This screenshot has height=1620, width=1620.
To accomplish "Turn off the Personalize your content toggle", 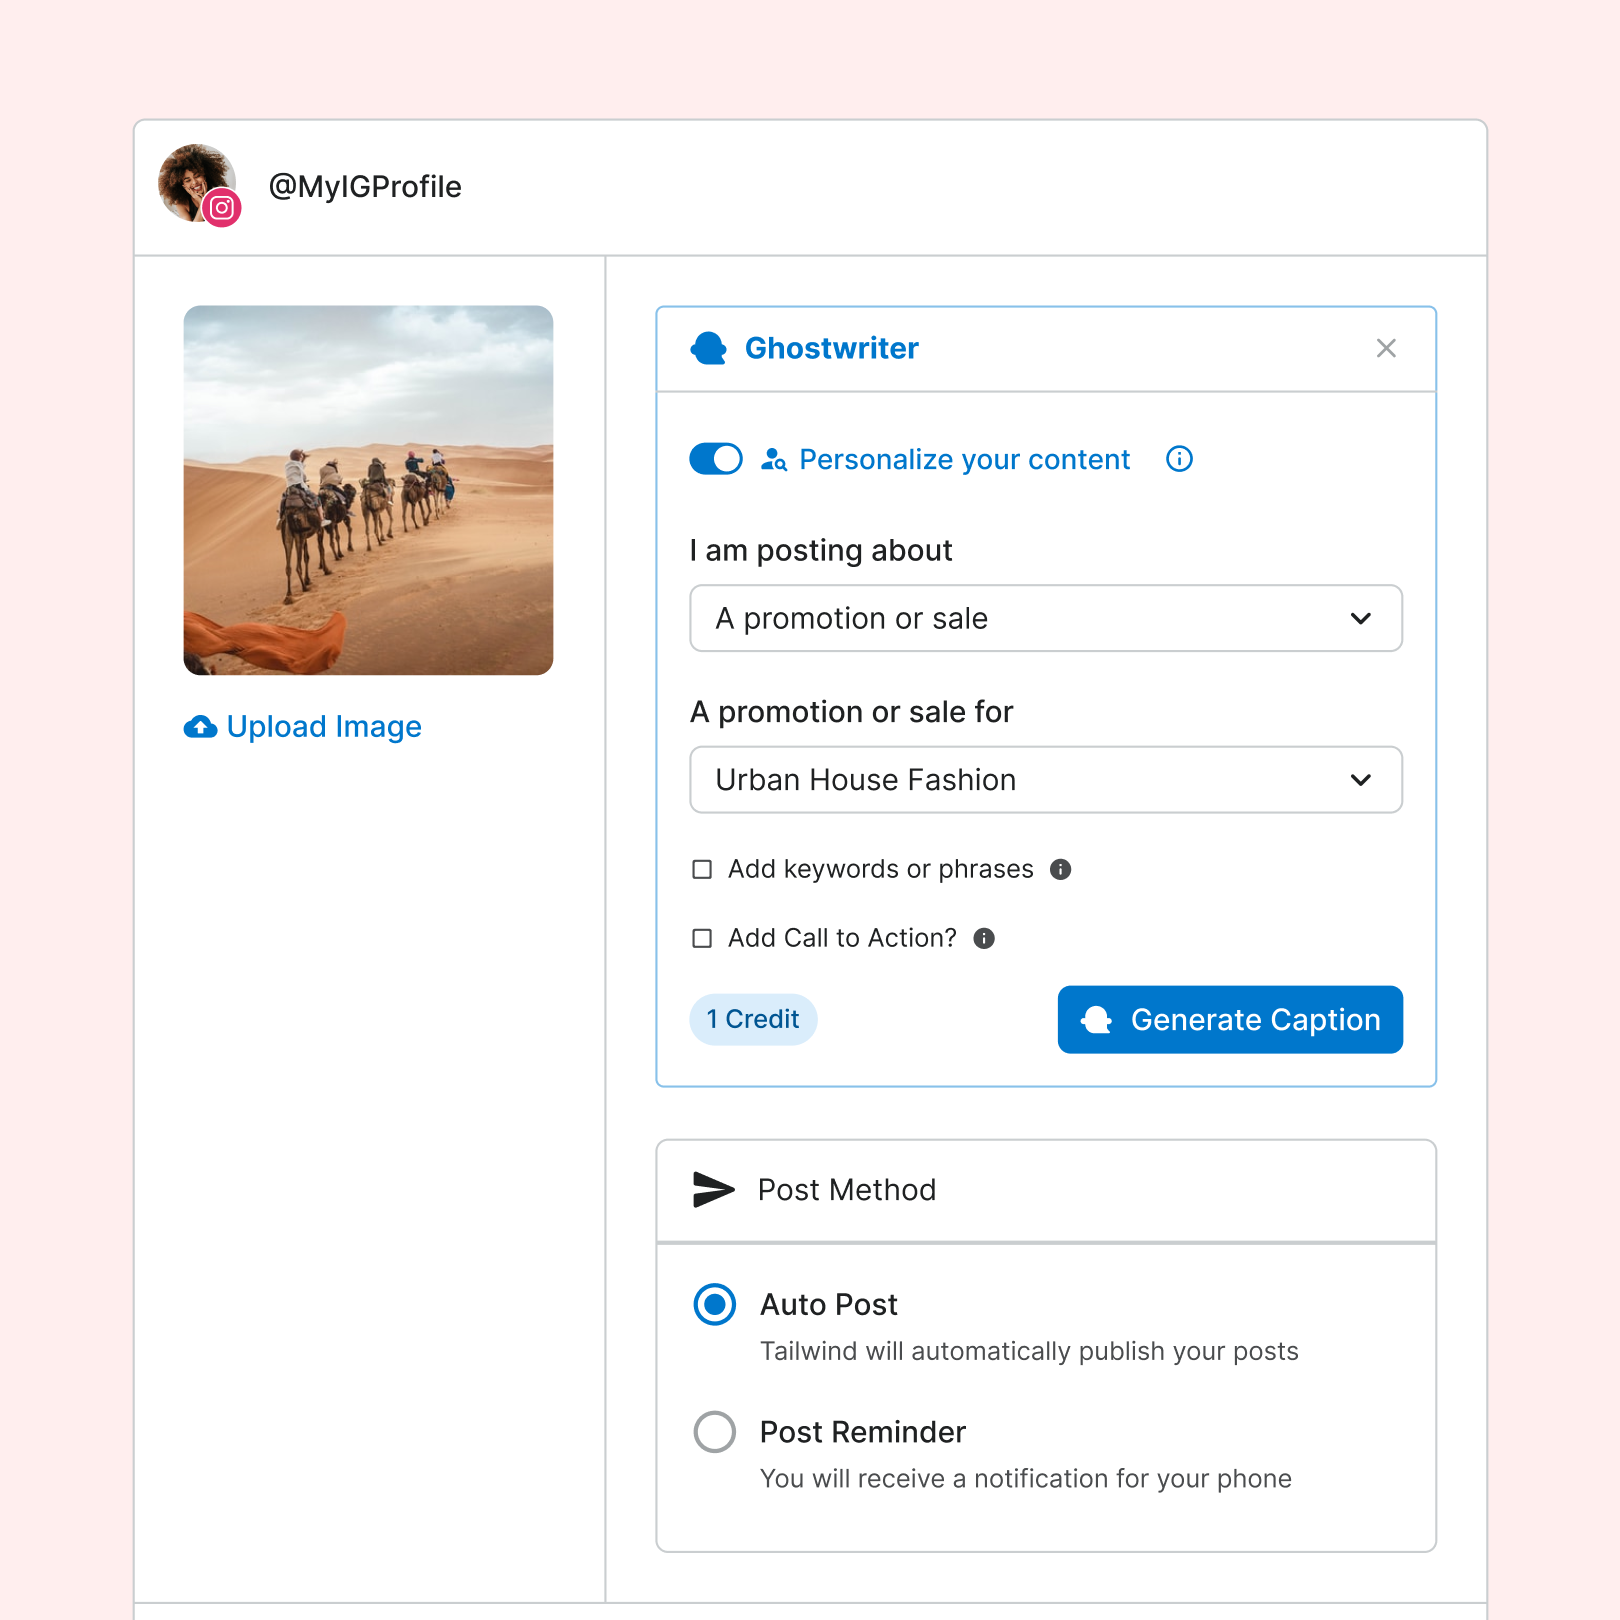I will (x=716, y=459).
